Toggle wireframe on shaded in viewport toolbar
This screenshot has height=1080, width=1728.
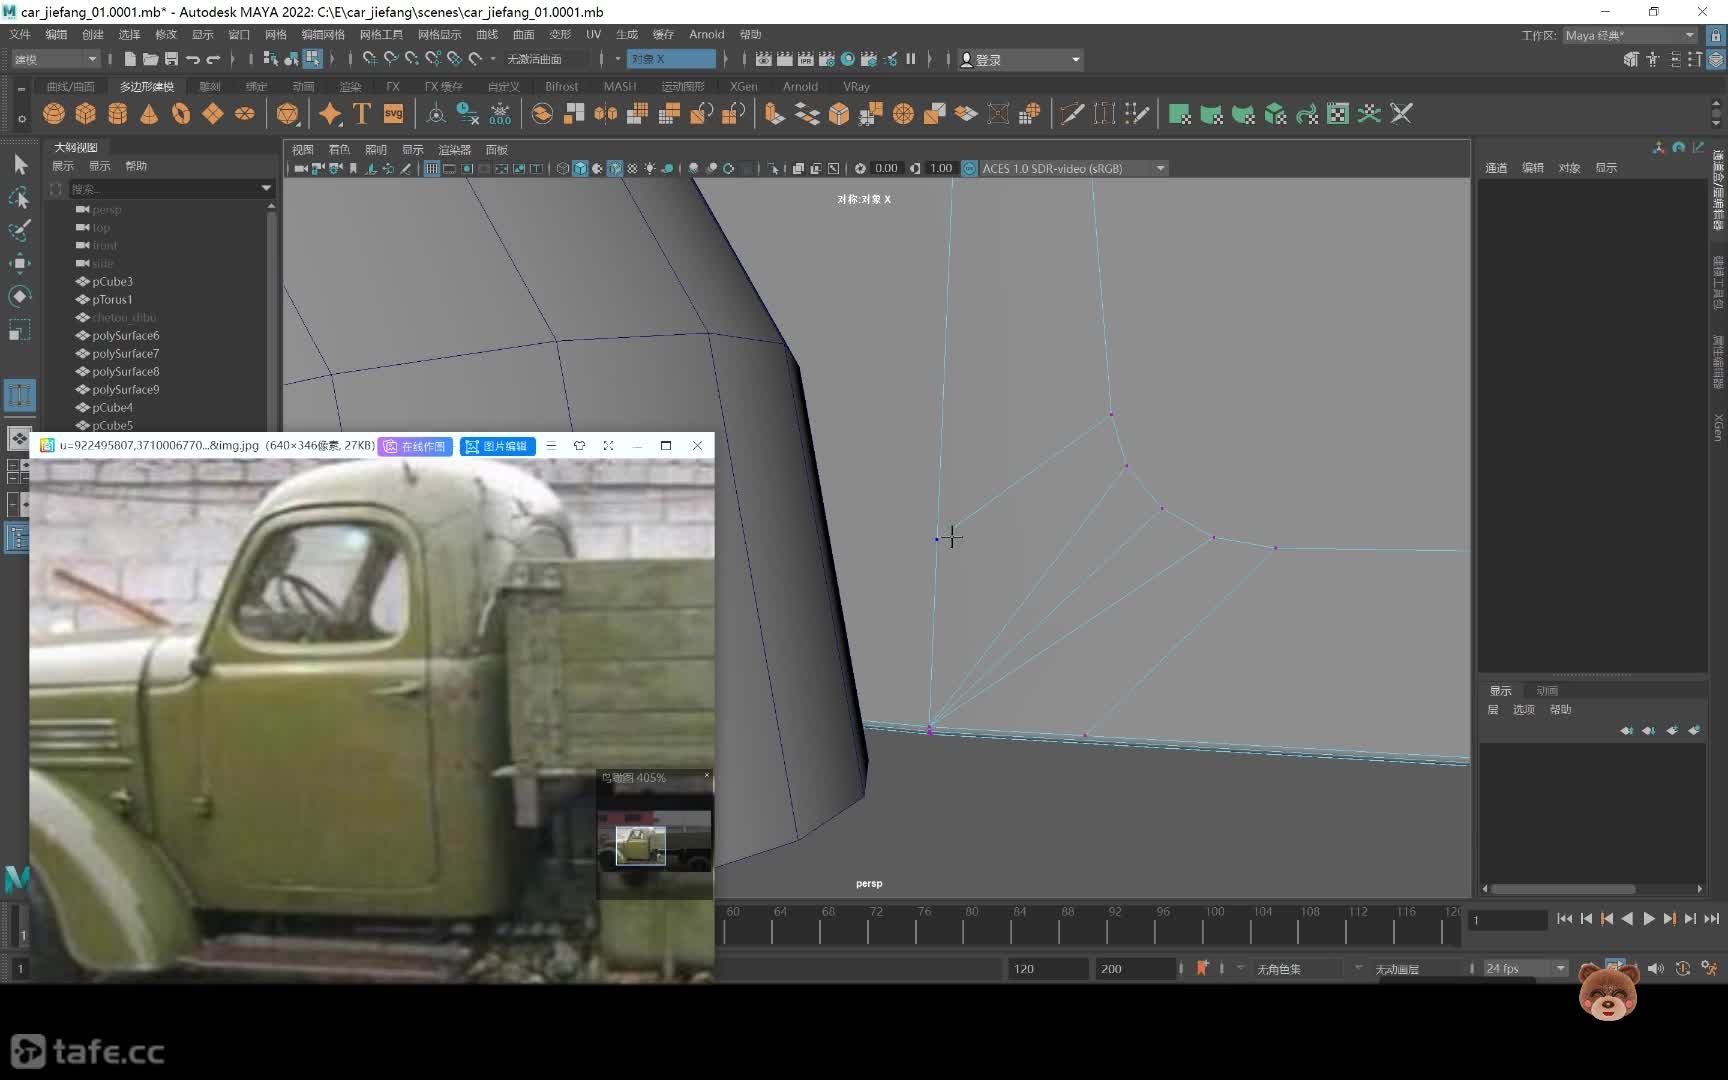coord(614,168)
